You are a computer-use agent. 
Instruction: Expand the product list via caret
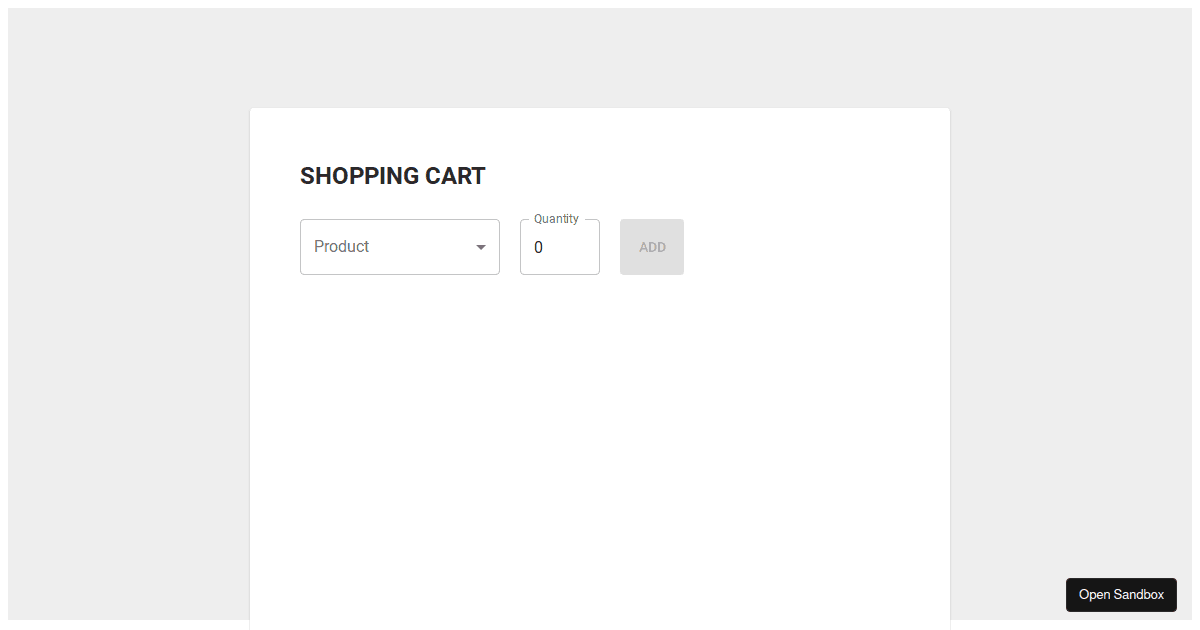(480, 247)
